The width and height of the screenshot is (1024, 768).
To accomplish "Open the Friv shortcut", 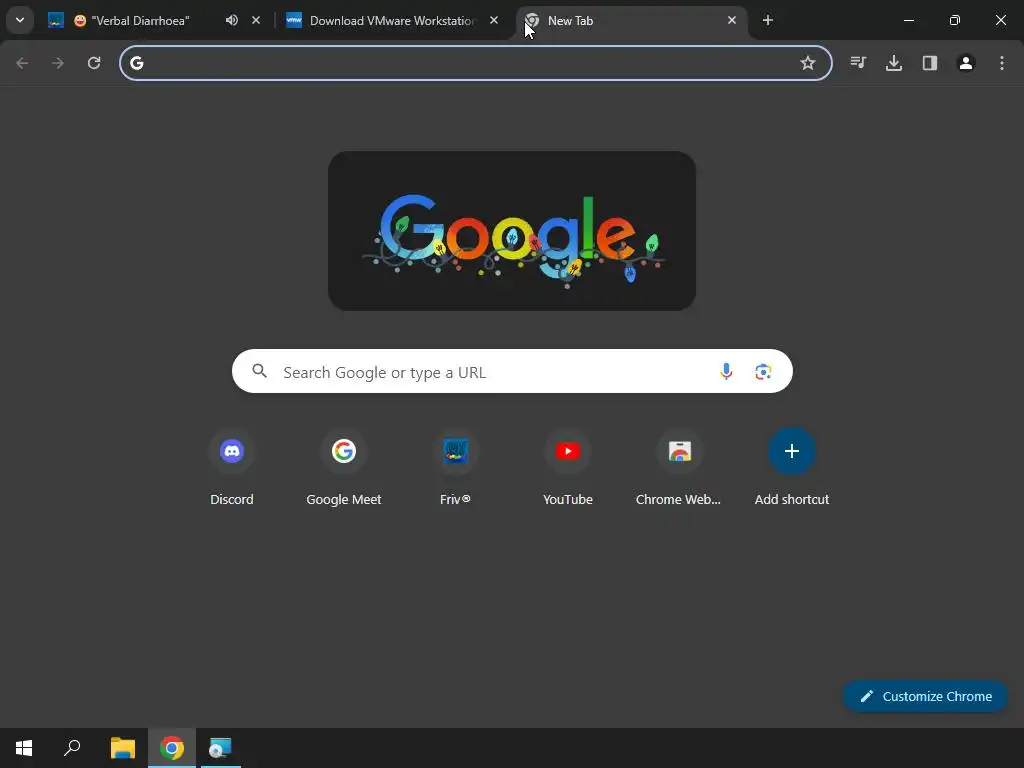I will 455,468.
